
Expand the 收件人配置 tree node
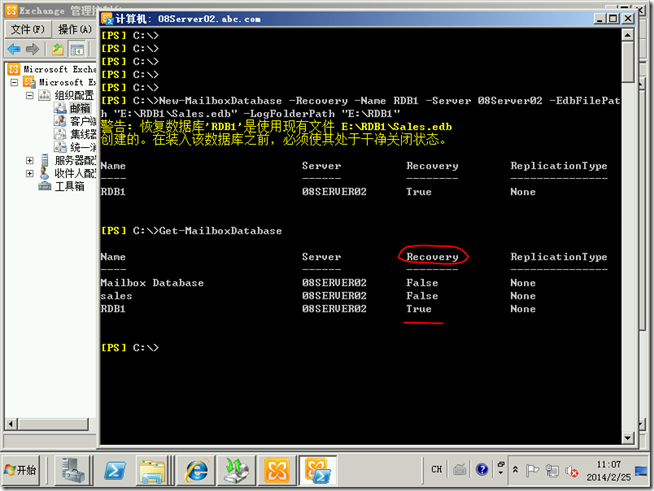pos(30,174)
